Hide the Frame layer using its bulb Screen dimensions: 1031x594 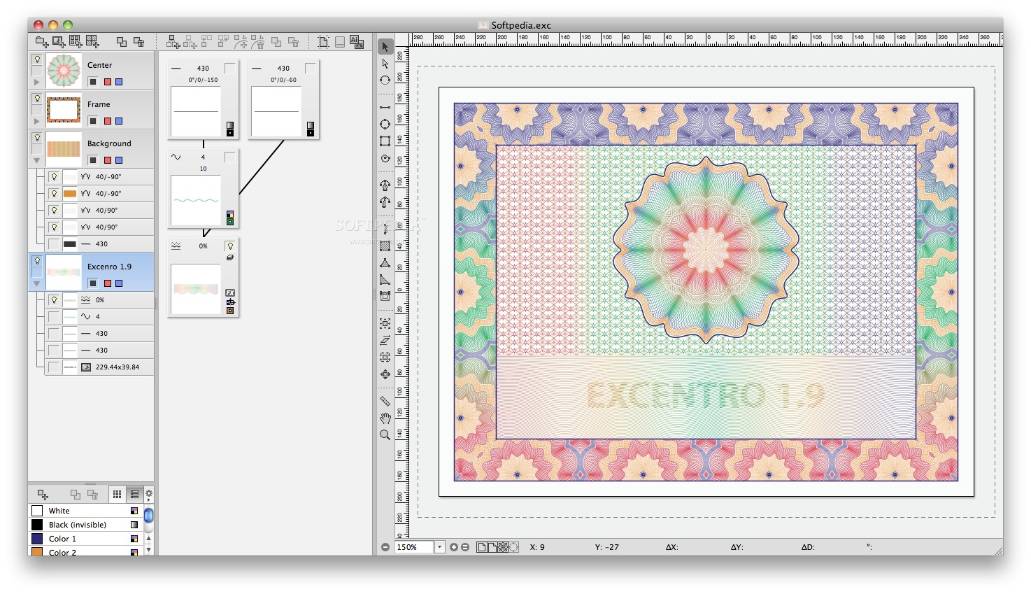coord(37,99)
